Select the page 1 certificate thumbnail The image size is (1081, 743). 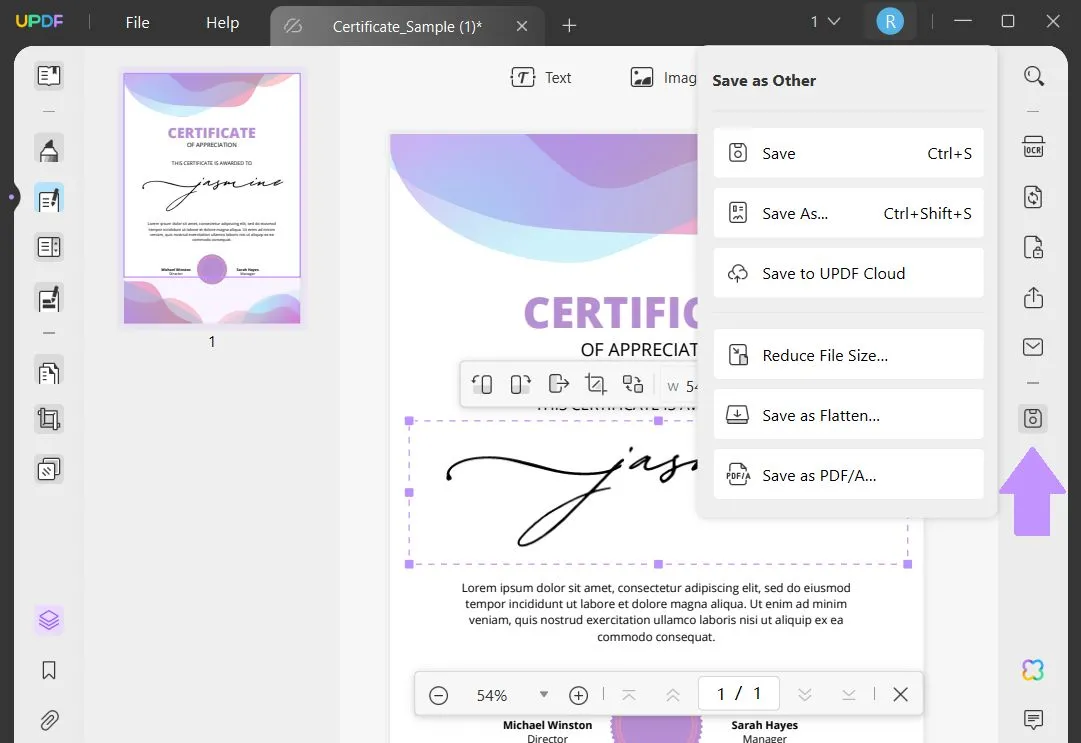click(212, 199)
